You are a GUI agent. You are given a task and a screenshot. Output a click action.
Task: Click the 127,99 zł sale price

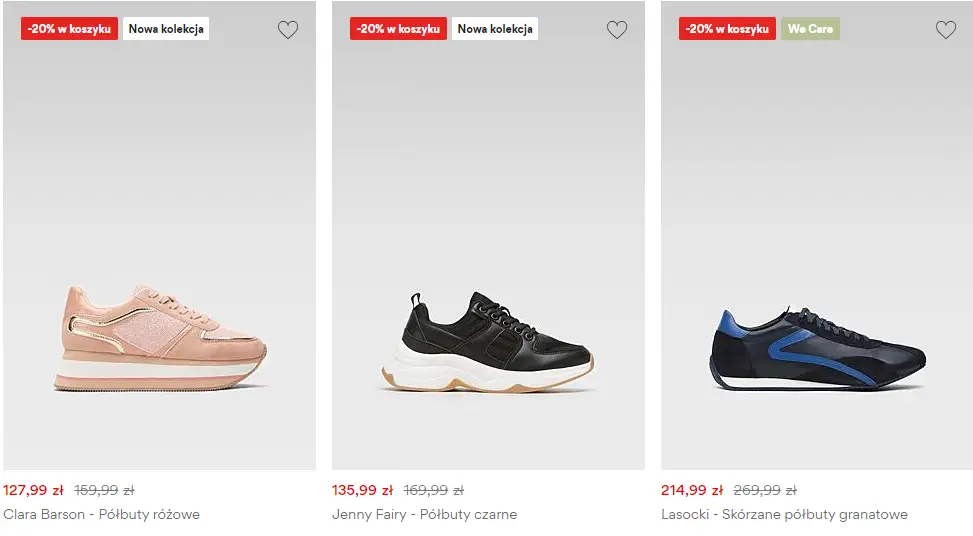coord(33,490)
